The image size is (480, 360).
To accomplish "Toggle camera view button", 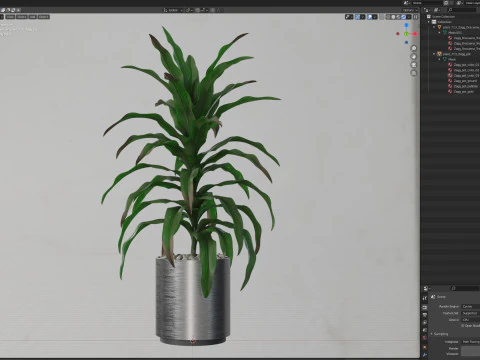I will point(414,65).
